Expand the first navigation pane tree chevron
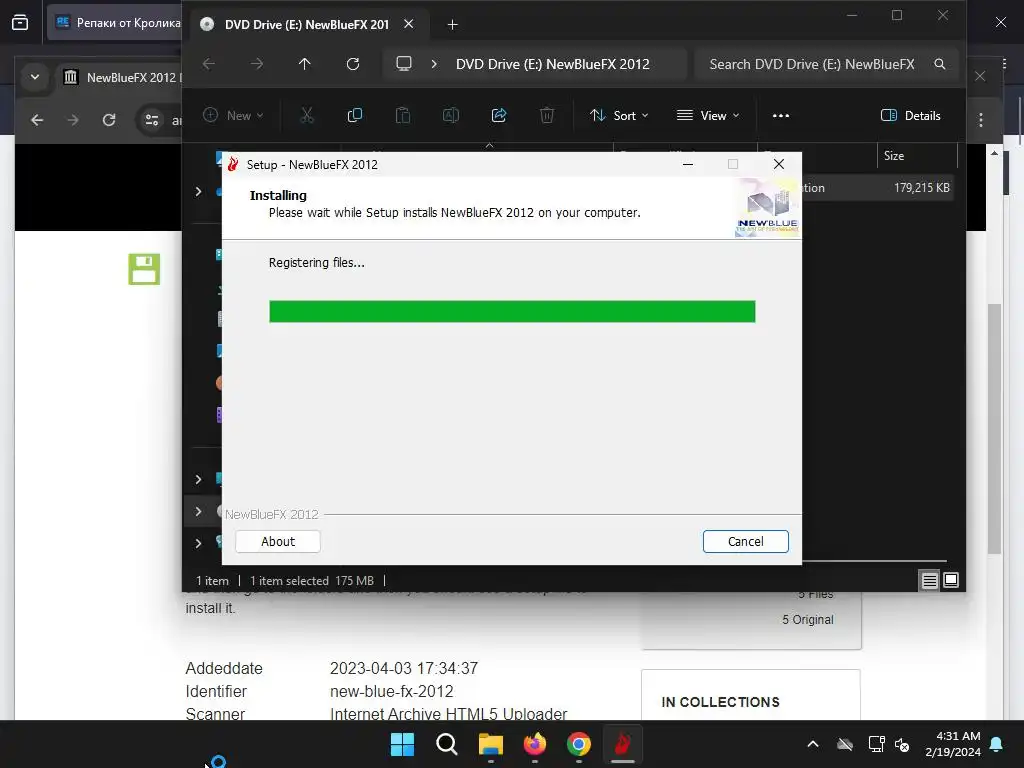The width and height of the screenshot is (1024, 768). click(x=199, y=191)
